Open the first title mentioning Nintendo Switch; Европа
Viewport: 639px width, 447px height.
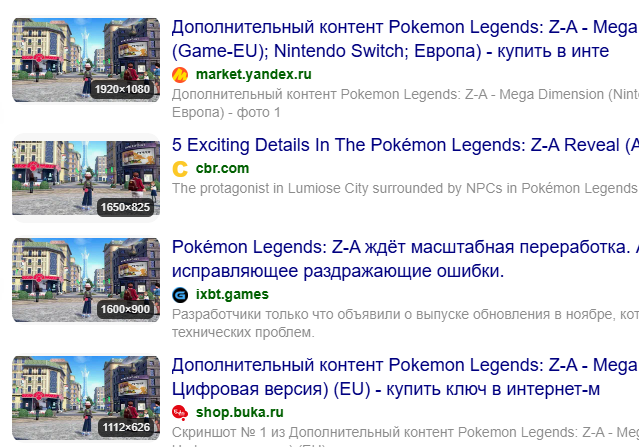pos(405,39)
